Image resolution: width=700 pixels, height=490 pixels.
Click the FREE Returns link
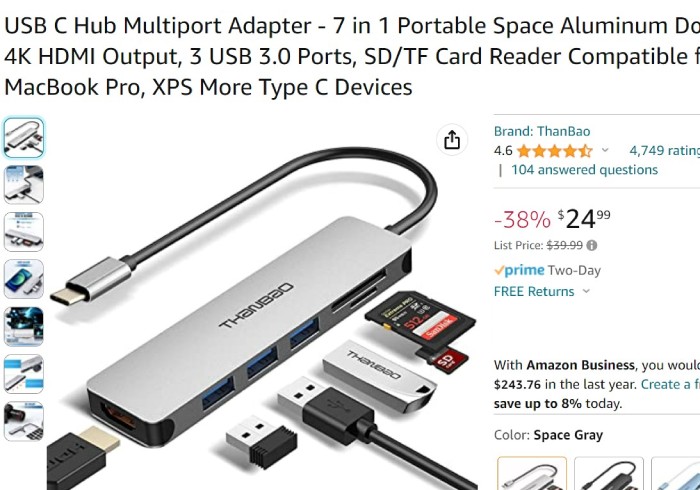tap(534, 291)
